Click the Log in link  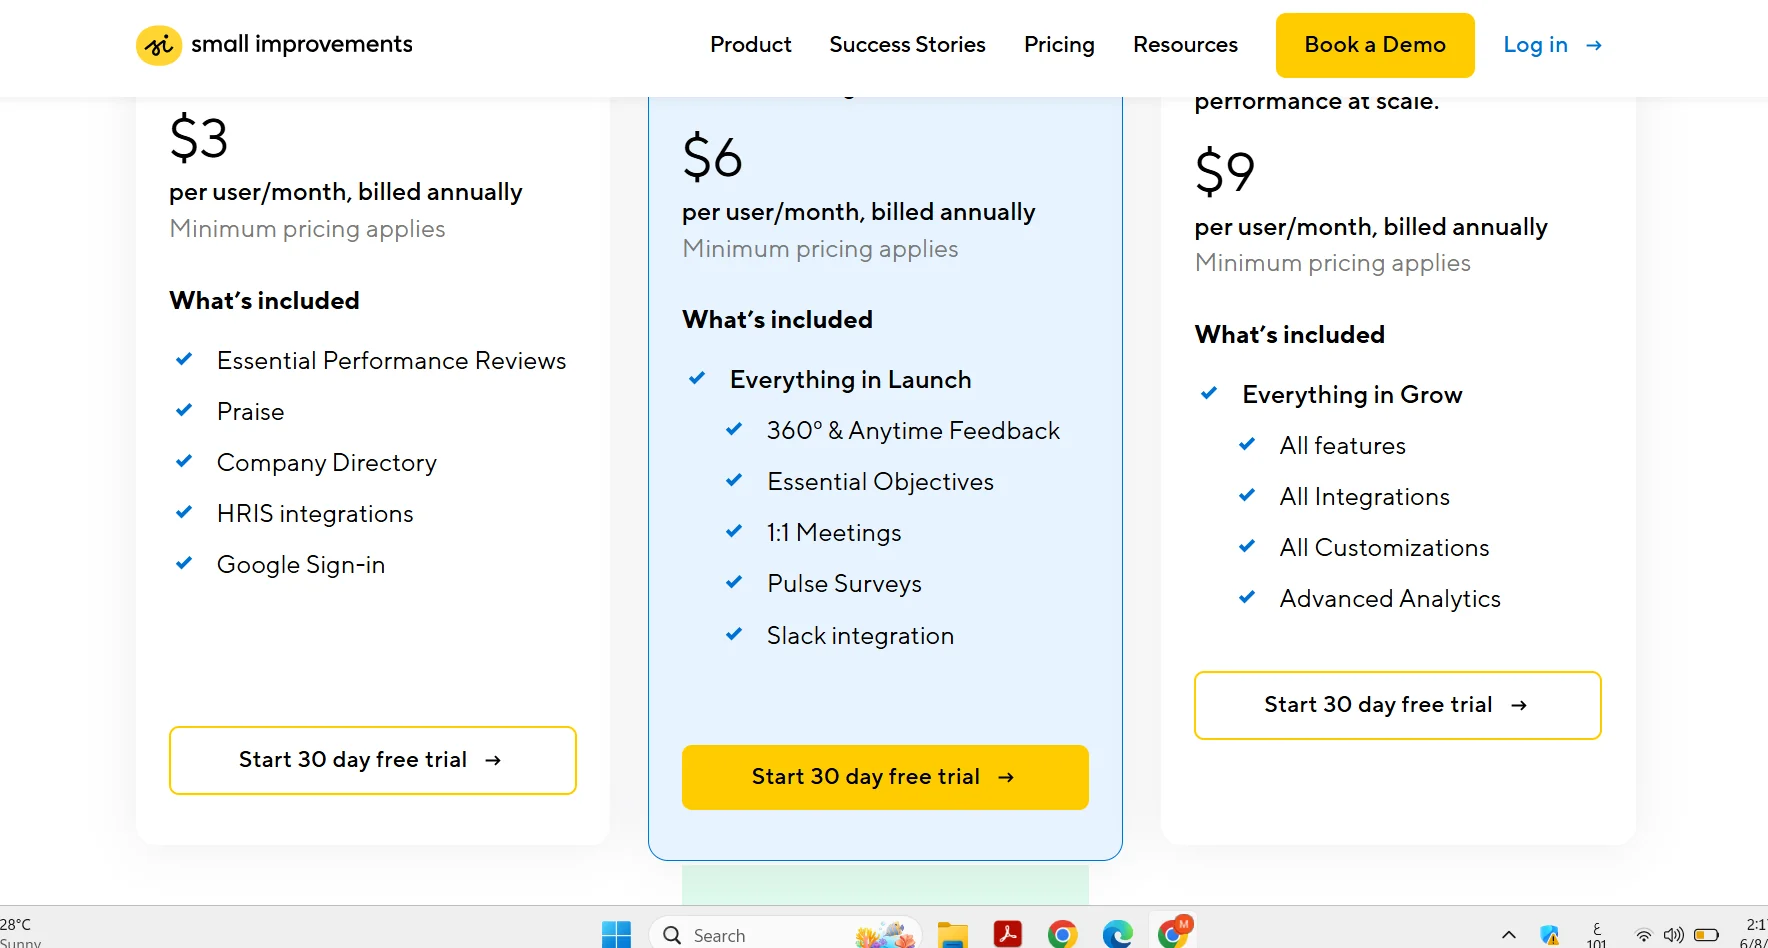pyautogui.click(x=1552, y=45)
